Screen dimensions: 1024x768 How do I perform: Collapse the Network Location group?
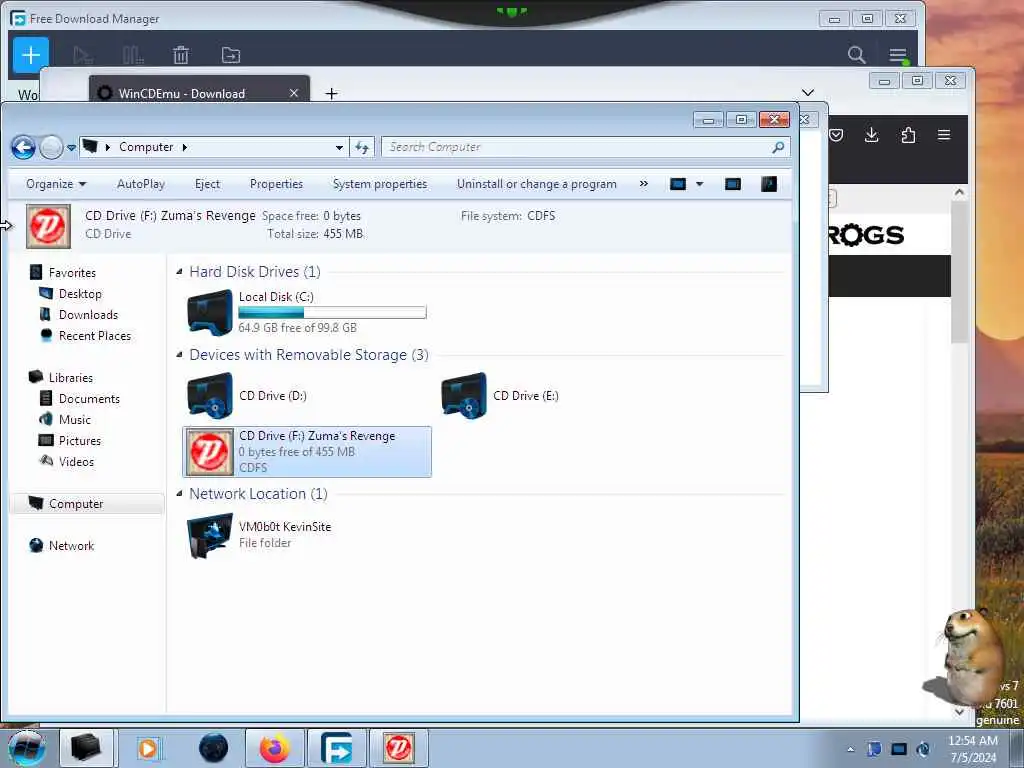(179, 494)
